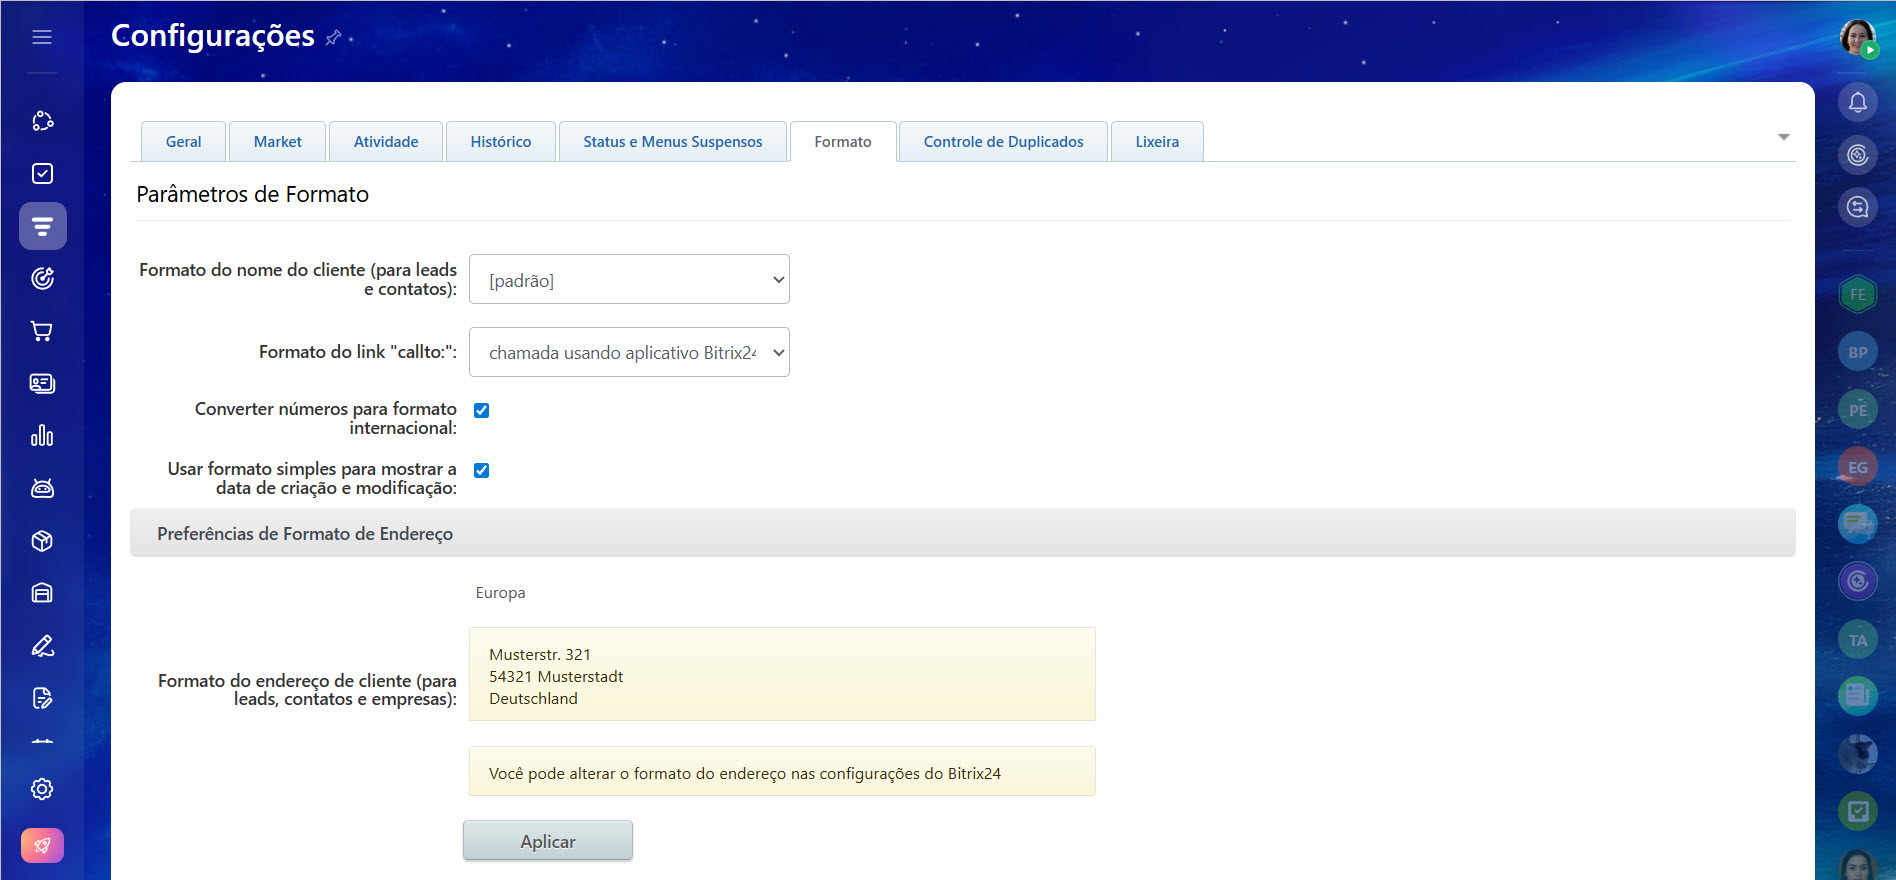
Task: Click the notifications bell icon
Action: pos(1857,102)
